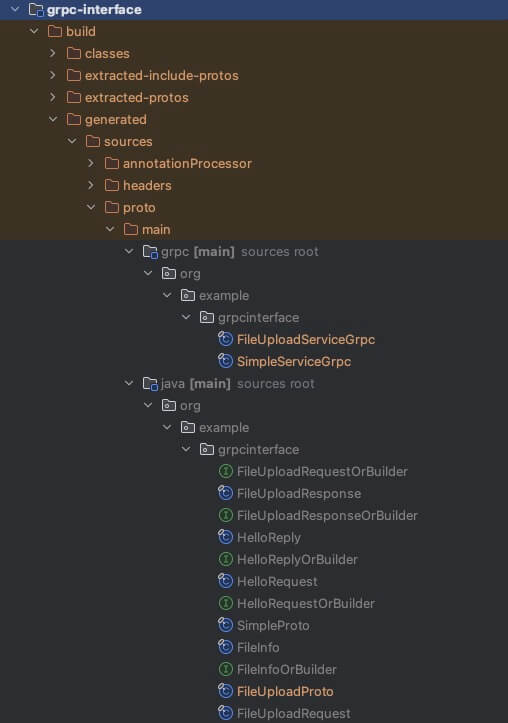Collapse the proto folder
Image resolution: width=508 pixels, height=723 pixels.
91,207
